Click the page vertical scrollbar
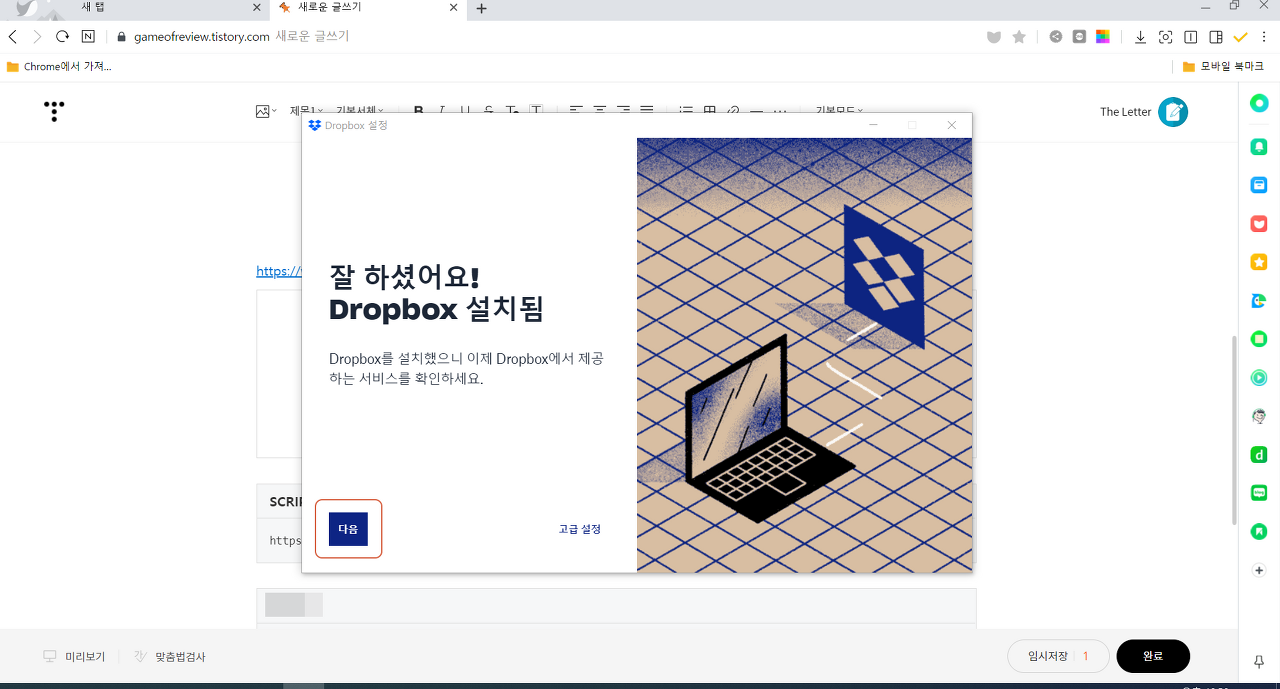This screenshot has height=689, width=1280. [x=1234, y=430]
